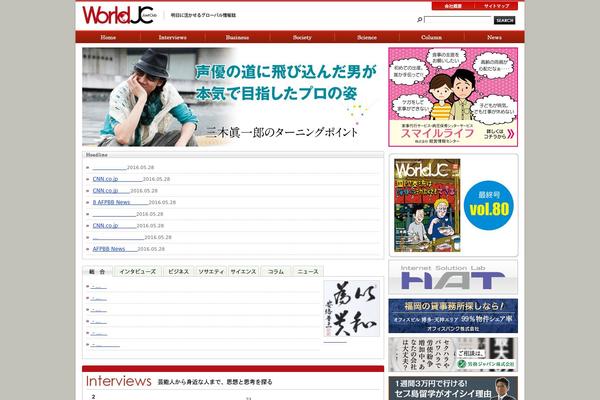Click the blue vol.80 circle badge

(489, 206)
